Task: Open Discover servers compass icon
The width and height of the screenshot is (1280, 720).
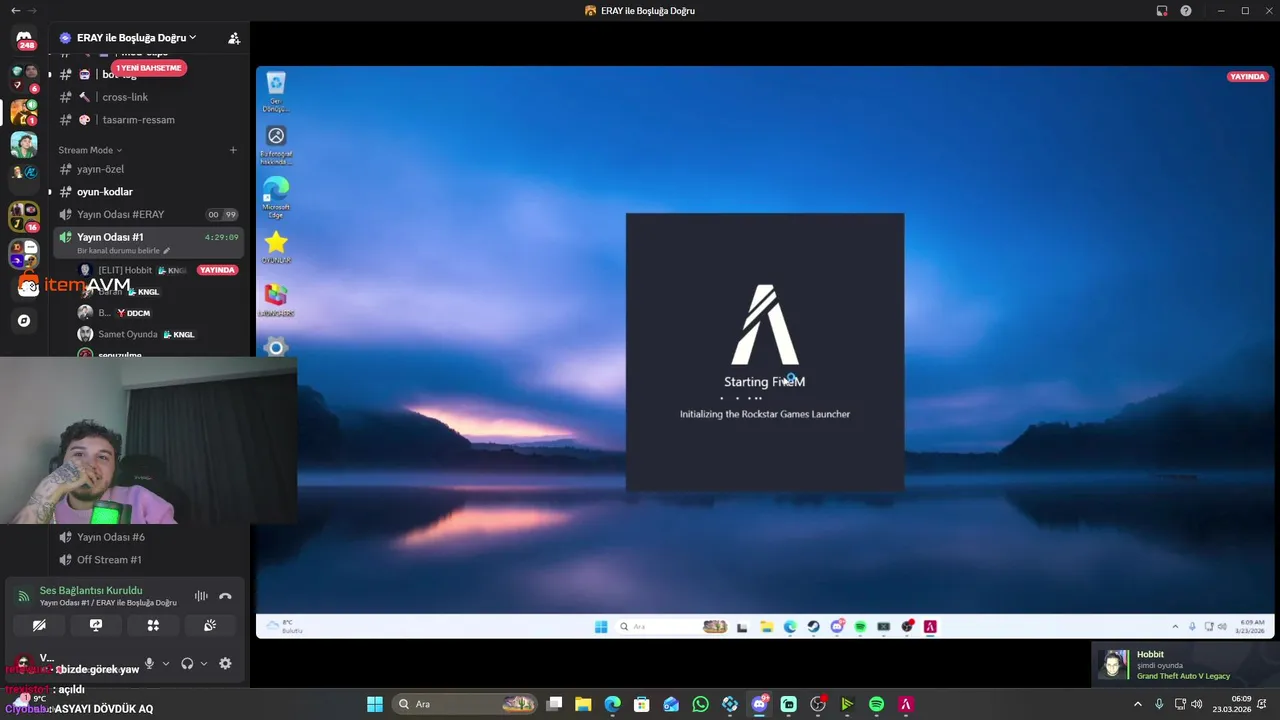Action: (24, 321)
